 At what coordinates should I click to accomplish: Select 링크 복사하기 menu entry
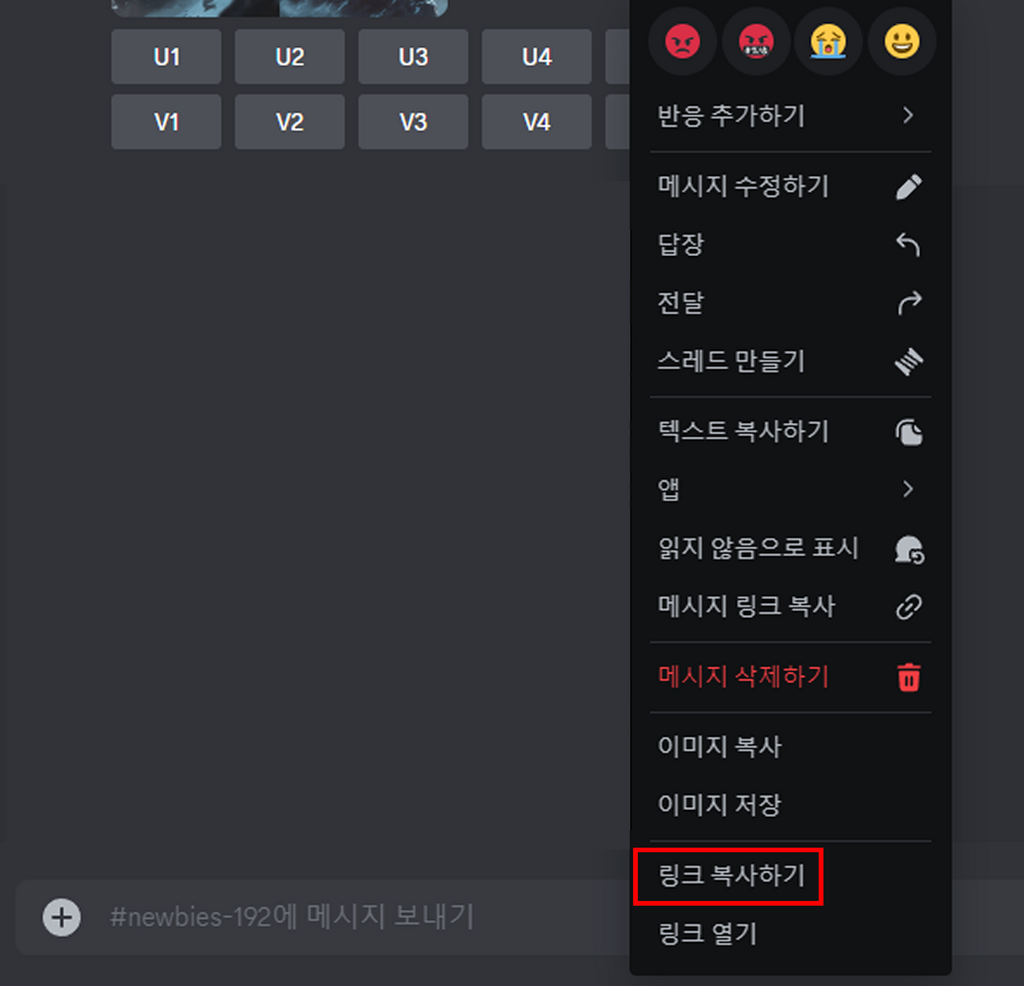[790, 876]
